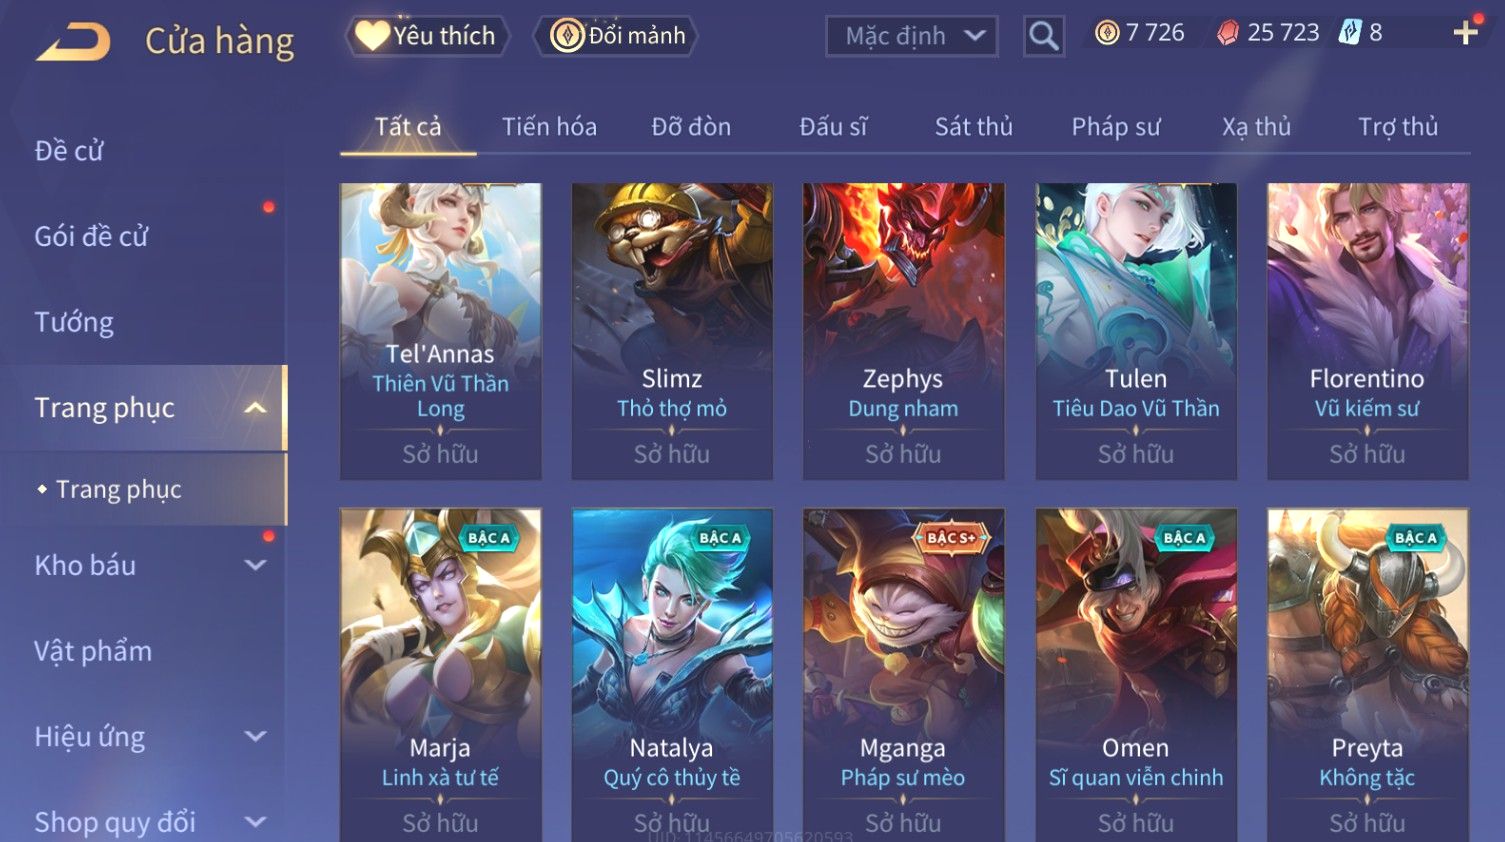Switch to the Sát thủ tab

tap(973, 127)
